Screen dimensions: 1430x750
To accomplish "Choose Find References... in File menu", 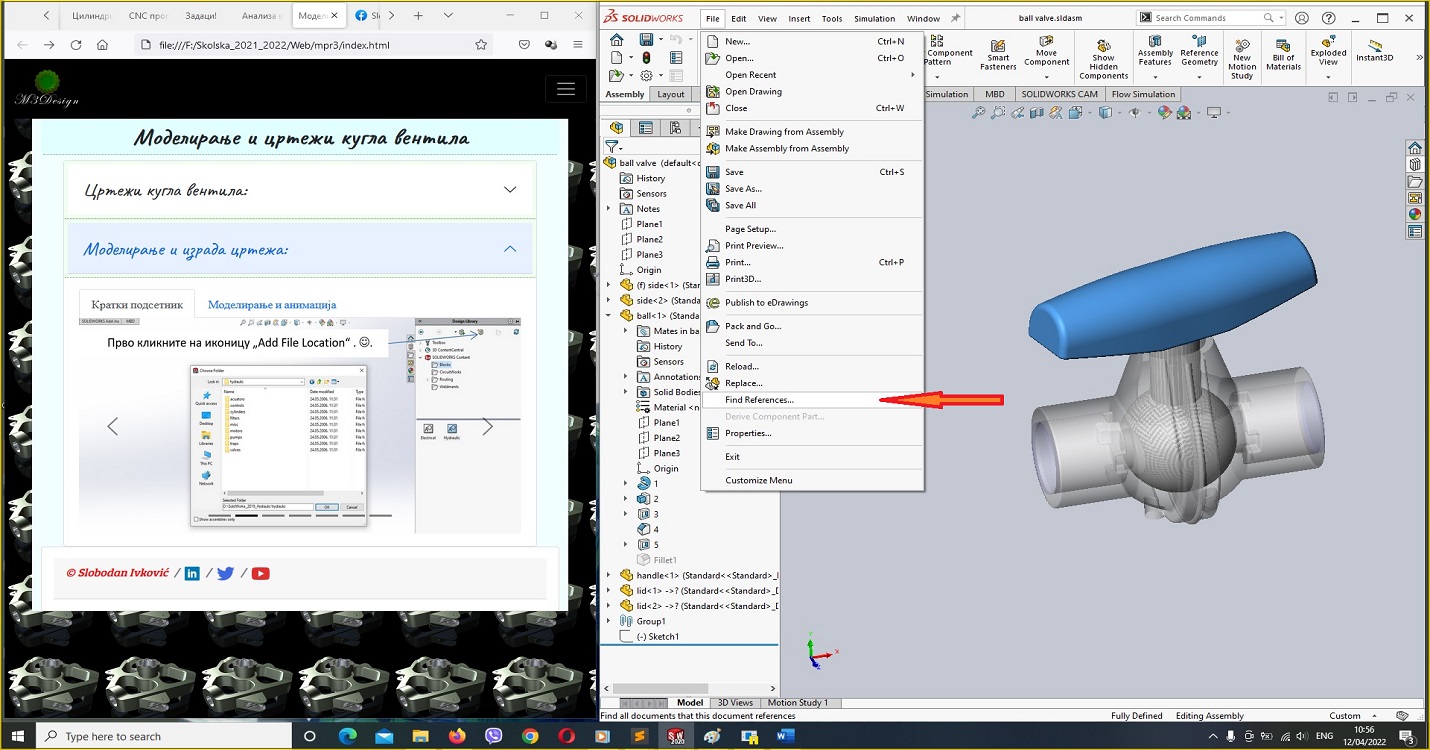I will tap(812, 400).
